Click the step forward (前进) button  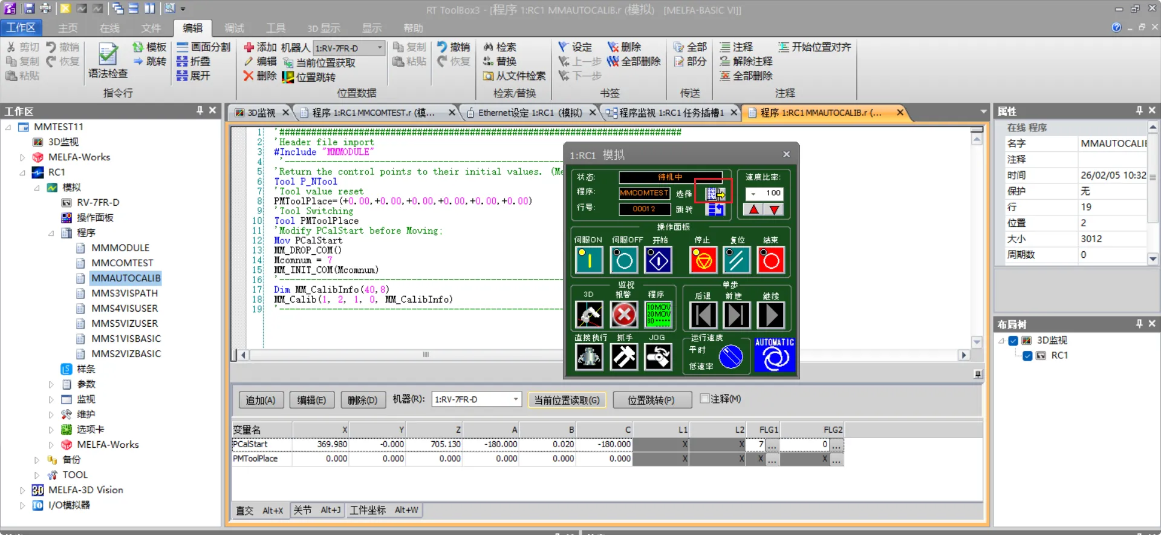click(x=737, y=315)
